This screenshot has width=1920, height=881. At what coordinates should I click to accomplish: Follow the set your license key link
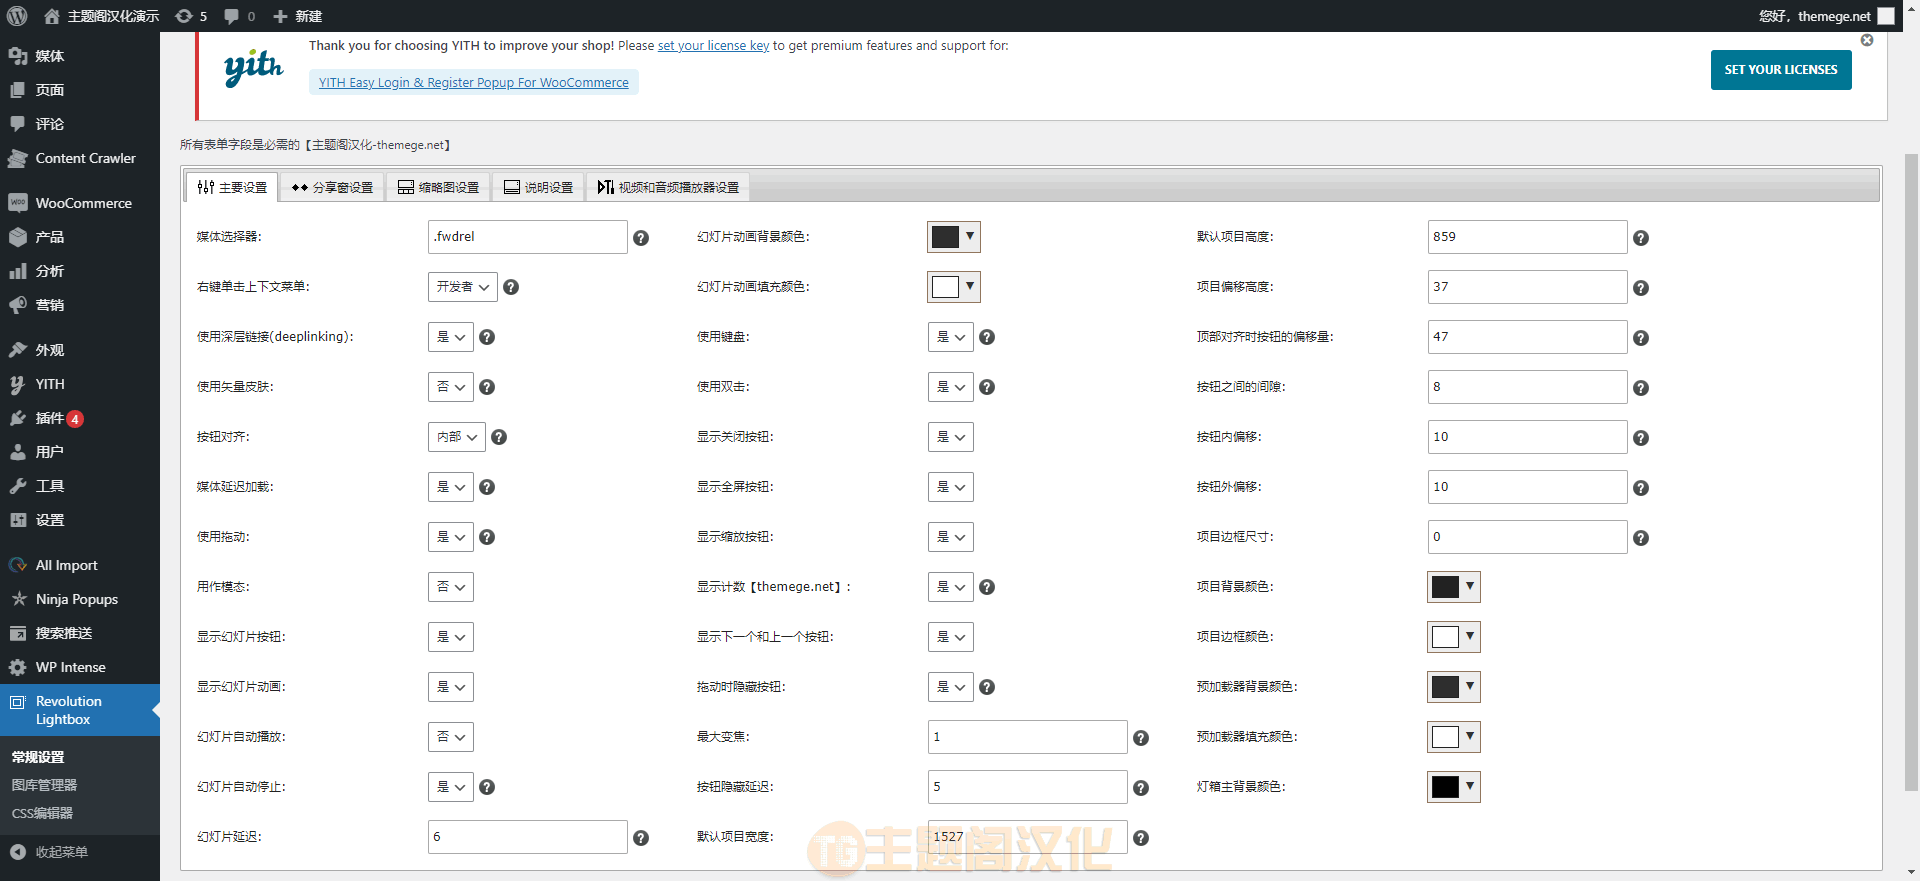click(x=713, y=46)
